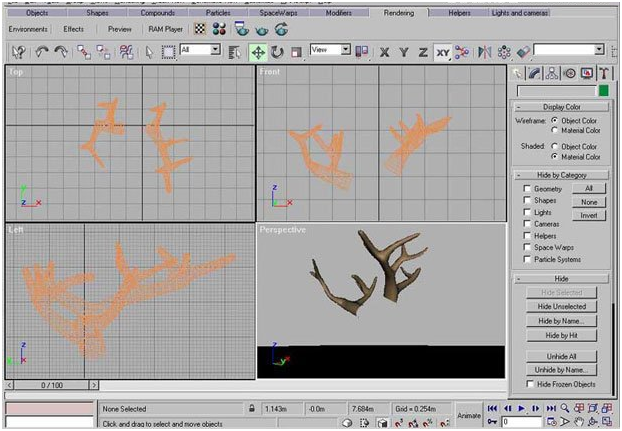Check the Lights hide category box
The width and height of the screenshot is (622, 431).
(527, 212)
